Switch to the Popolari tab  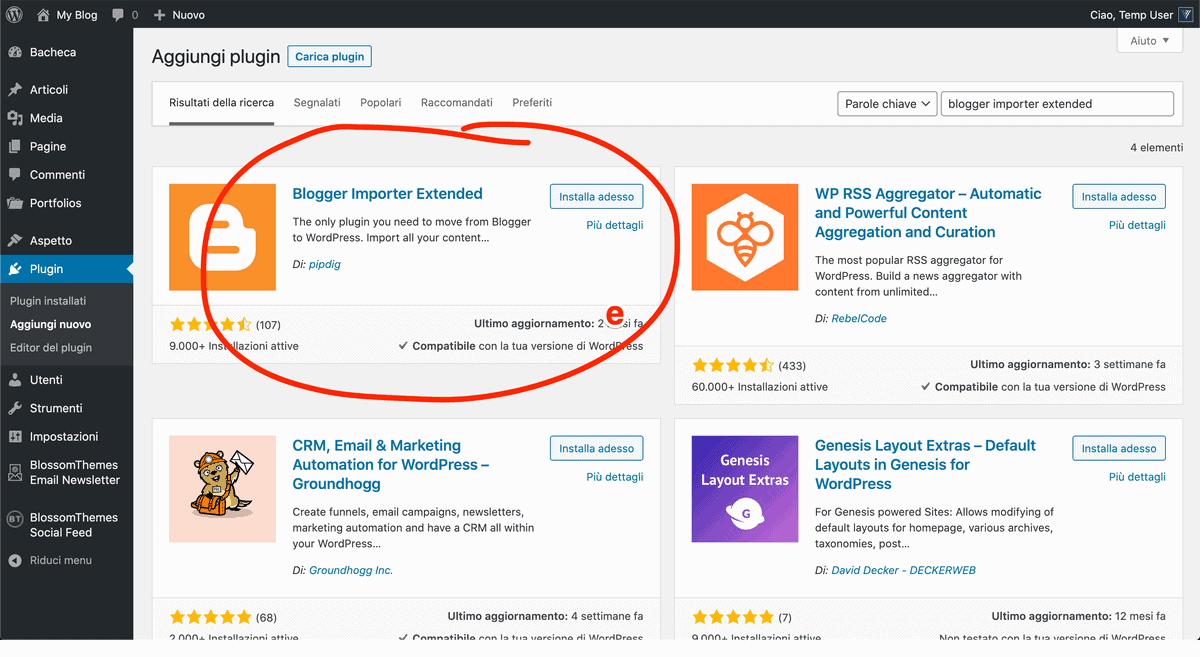click(x=381, y=103)
